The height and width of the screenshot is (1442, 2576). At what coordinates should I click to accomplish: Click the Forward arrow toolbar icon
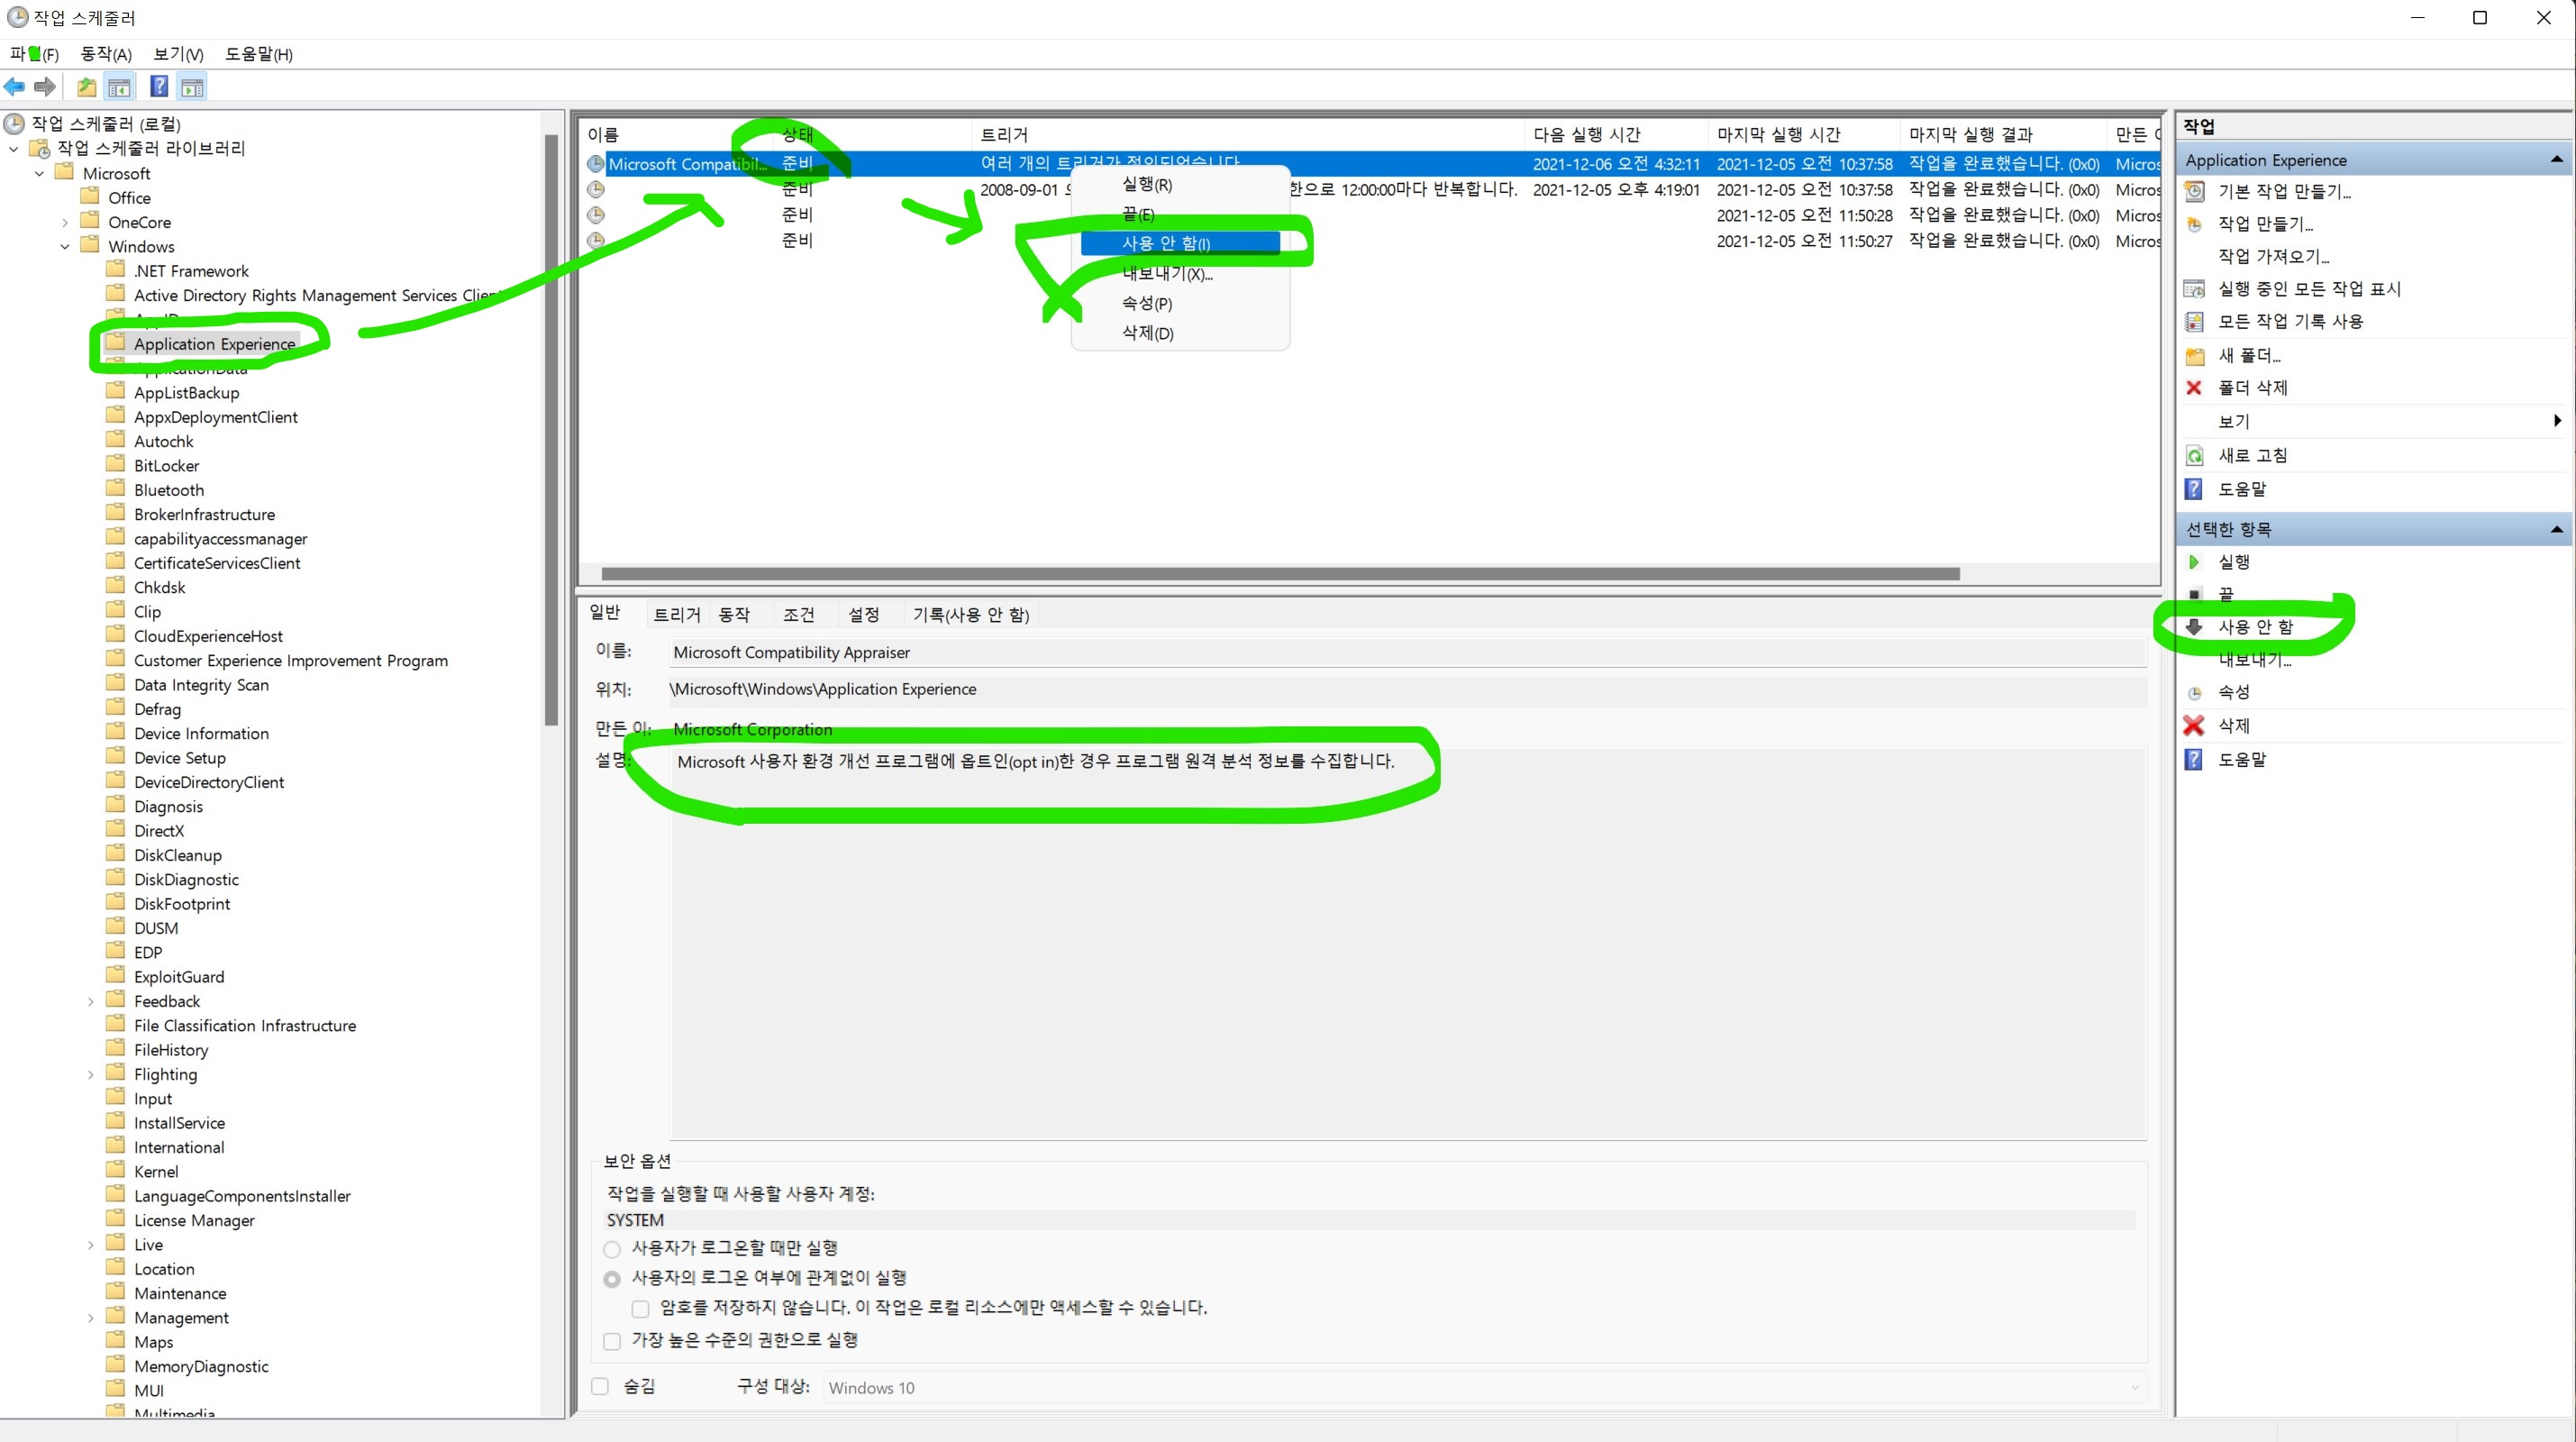(x=45, y=87)
